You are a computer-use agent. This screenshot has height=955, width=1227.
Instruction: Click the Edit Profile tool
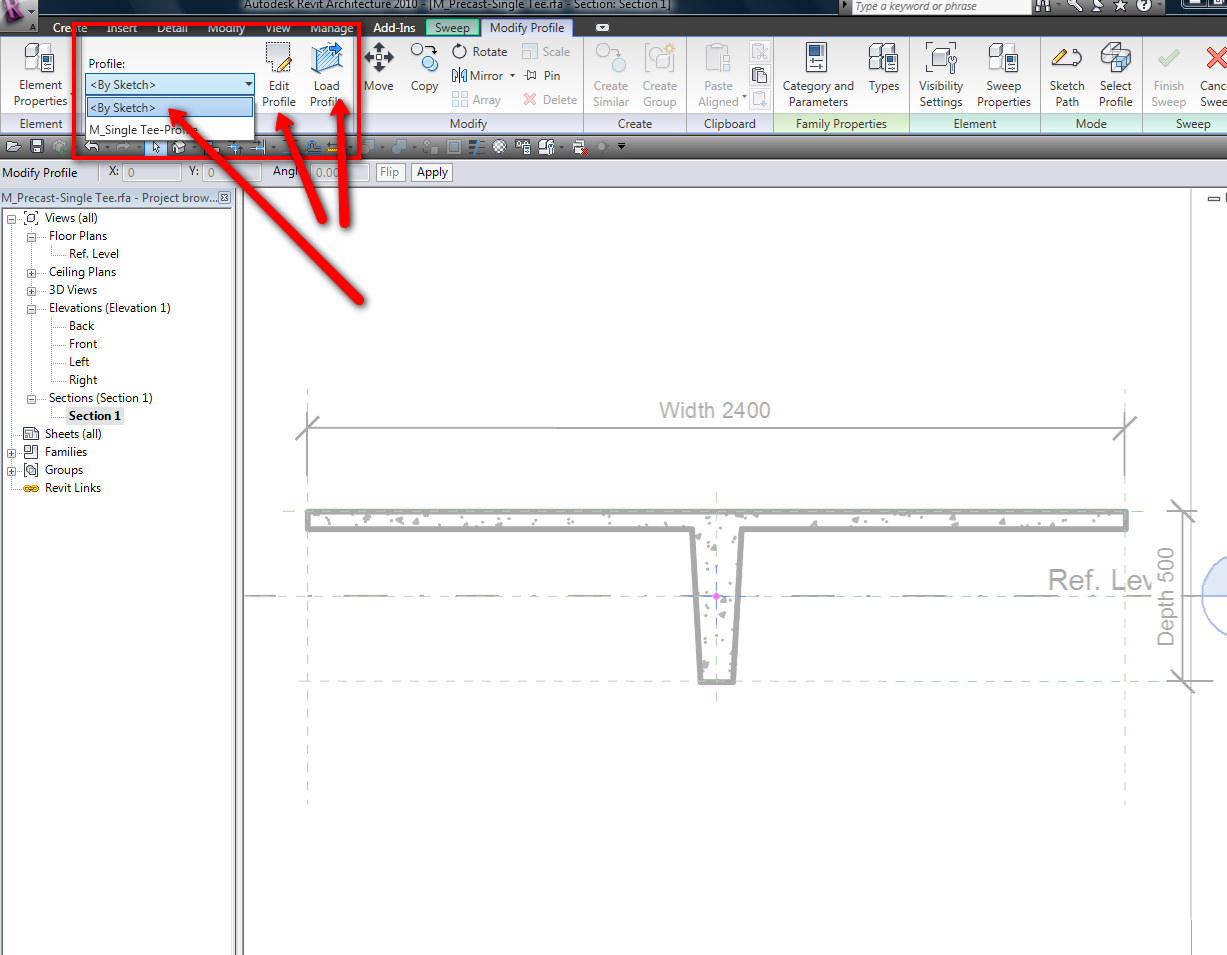(x=279, y=74)
